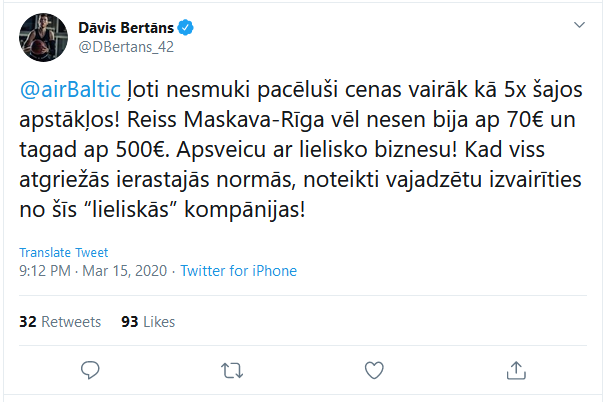Like the tweet with the heart icon

(x=373, y=370)
